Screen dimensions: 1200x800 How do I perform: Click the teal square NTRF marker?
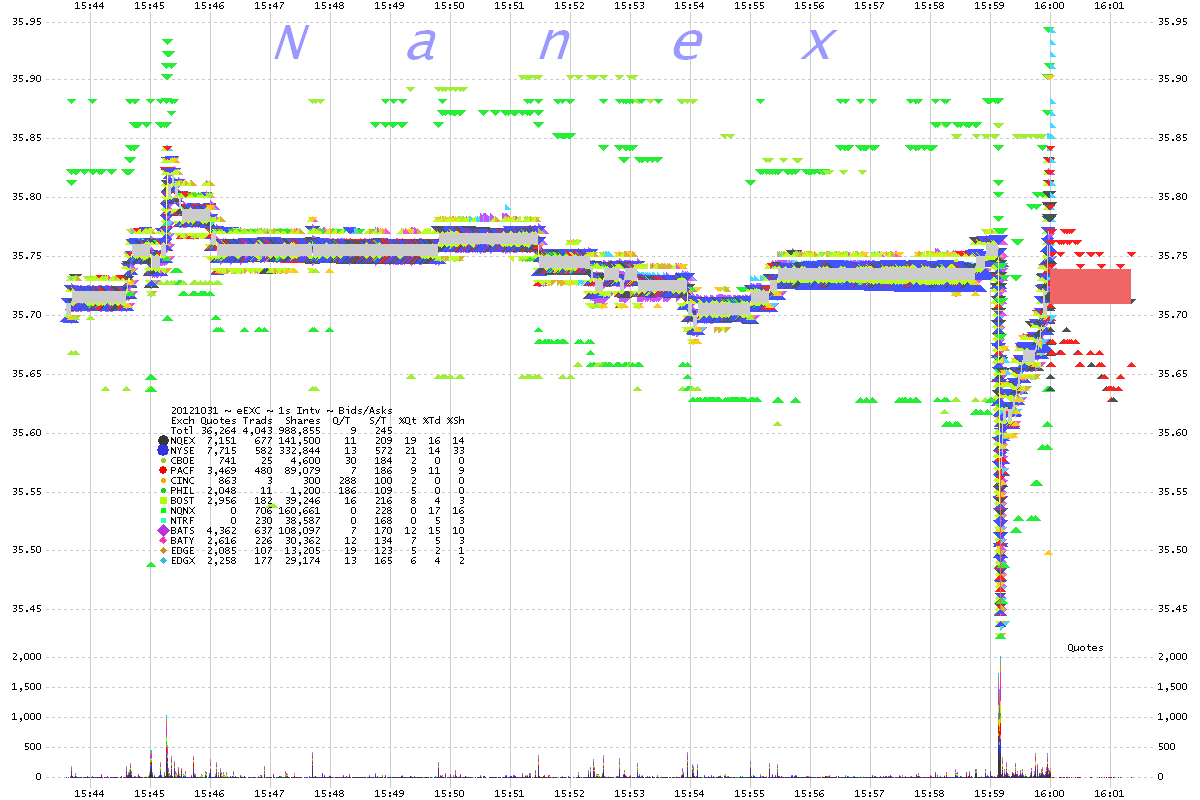[163, 520]
